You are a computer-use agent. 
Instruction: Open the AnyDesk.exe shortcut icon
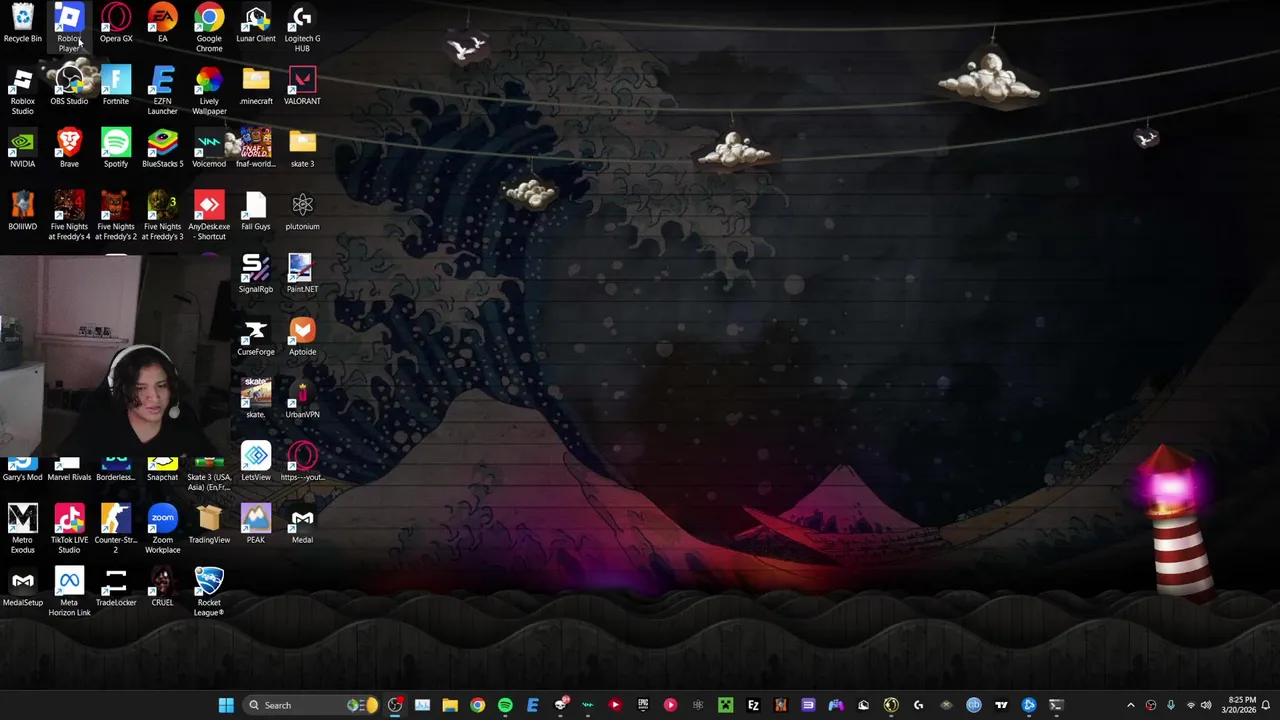(209, 216)
